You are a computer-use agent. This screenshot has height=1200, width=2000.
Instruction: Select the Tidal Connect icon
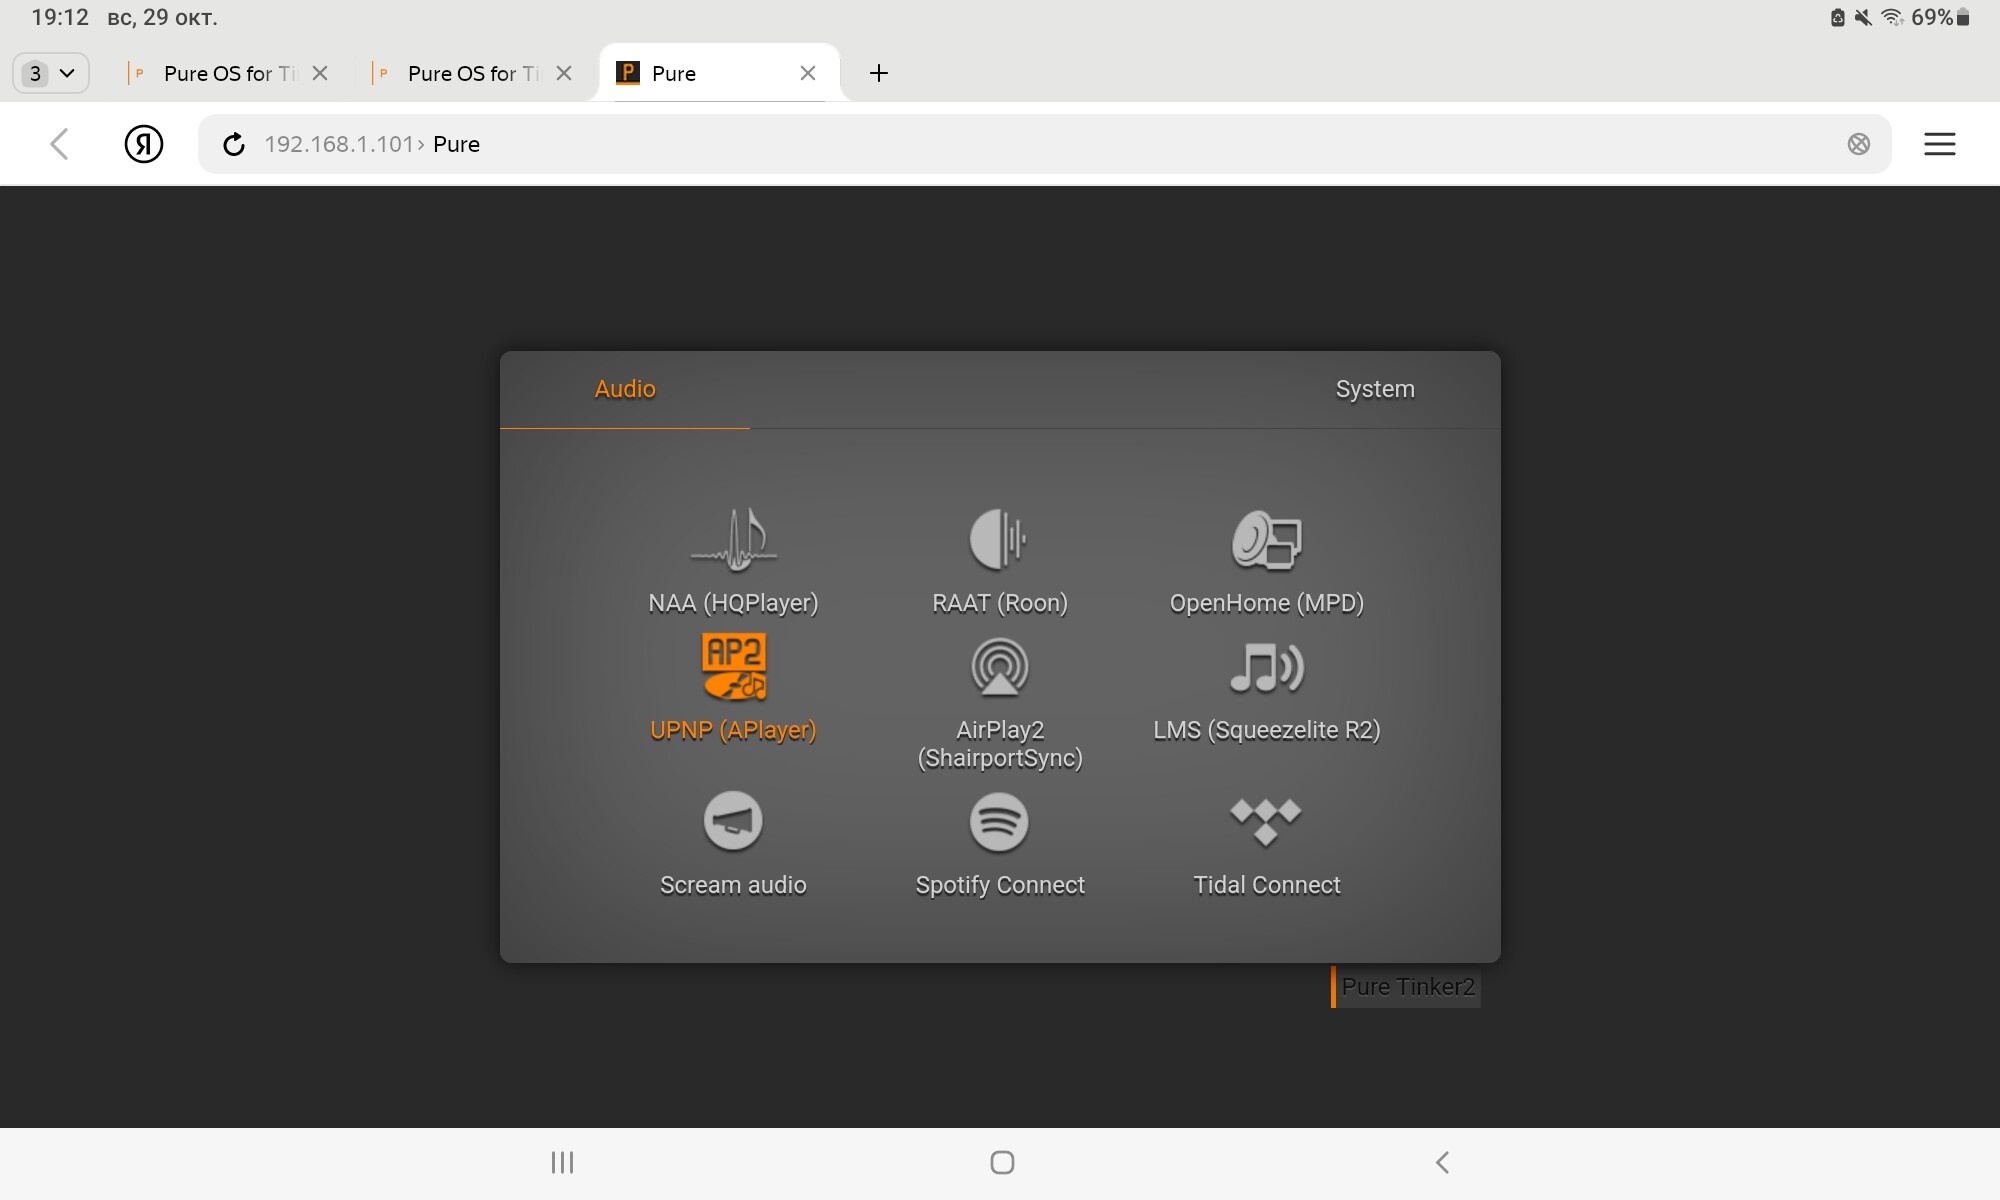(x=1266, y=821)
